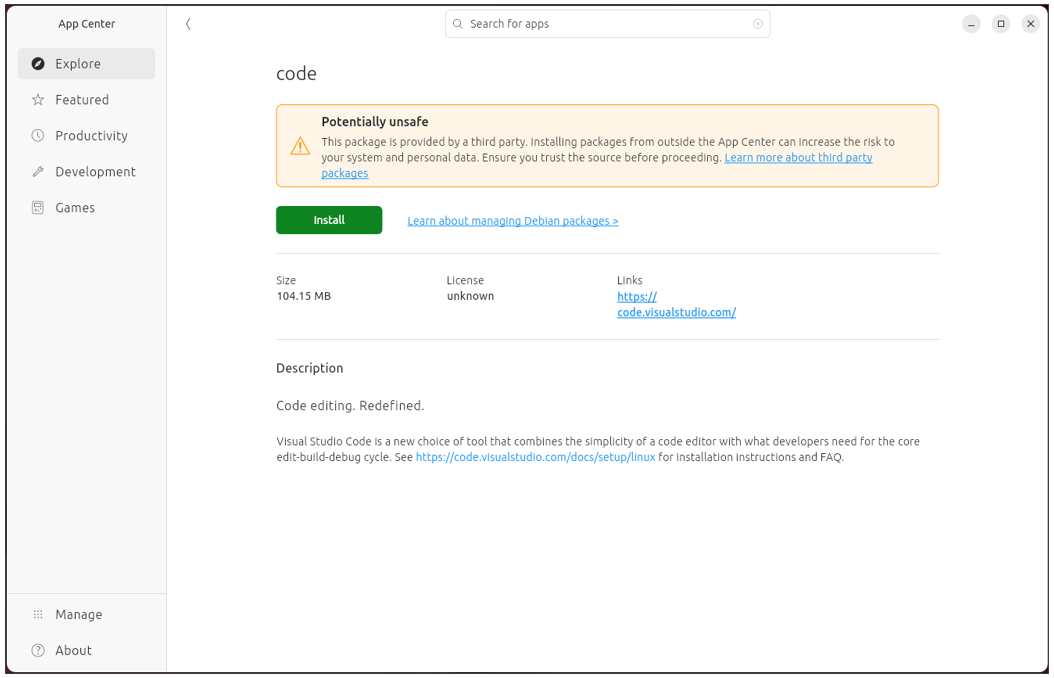The image size is (1054, 678).
Task: Click the 'License' label
Action: click(x=465, y=280)
